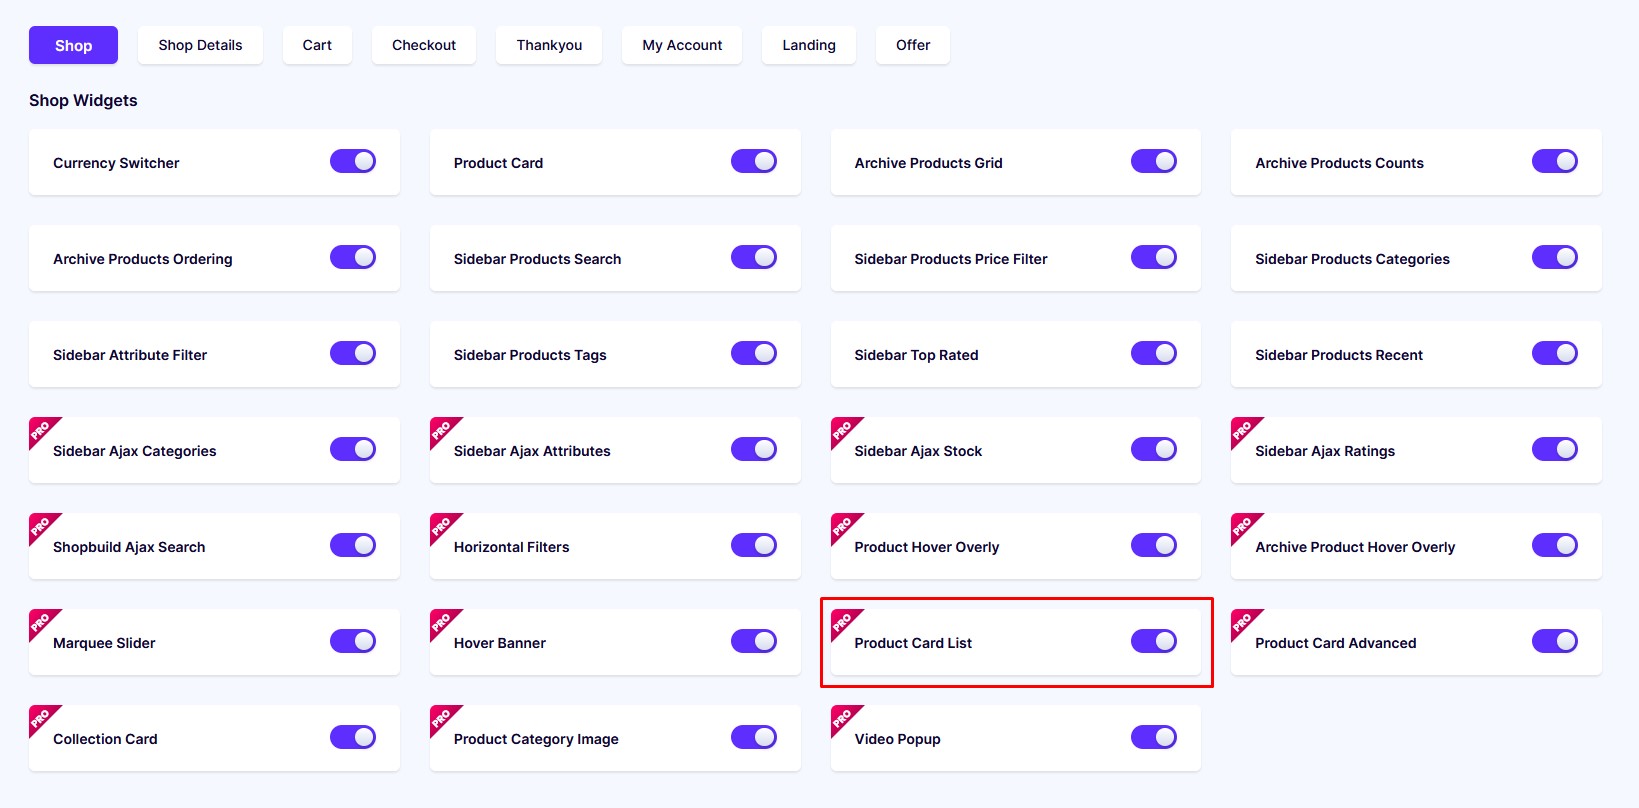Click PRO badge on Horizontal Filters card

click(442, 526)
